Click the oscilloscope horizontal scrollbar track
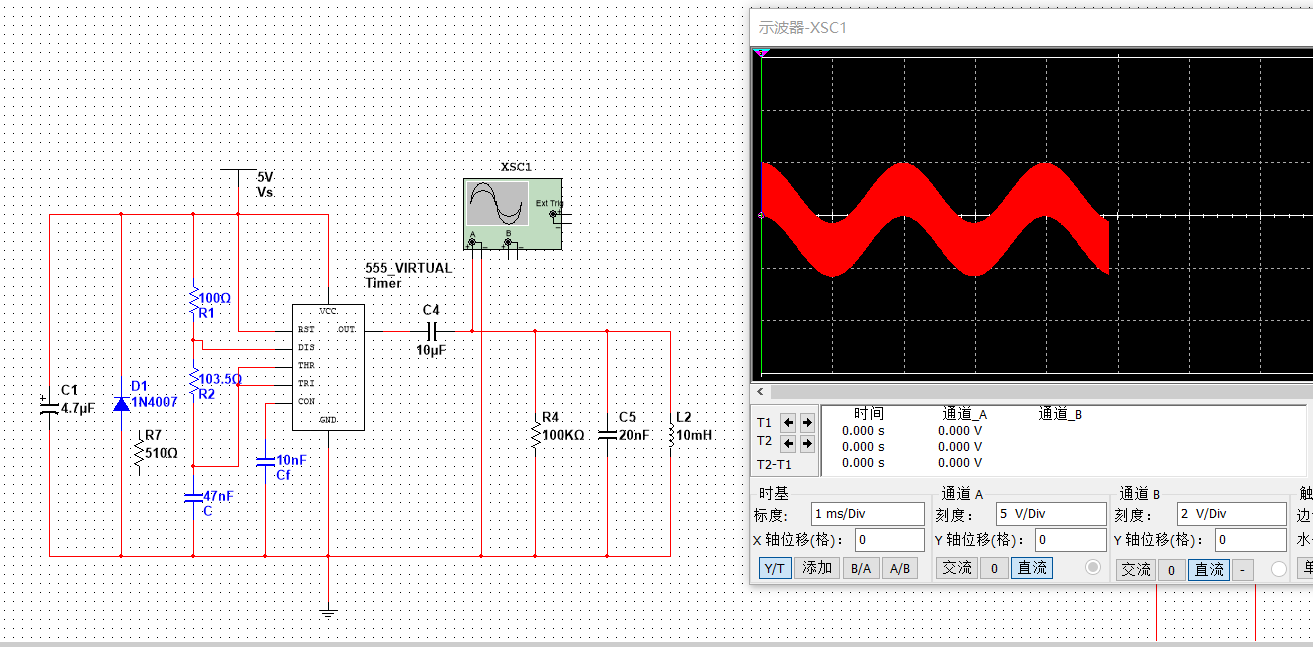The width and height of the screenshot is (1313, 647). coord(1040,391)
